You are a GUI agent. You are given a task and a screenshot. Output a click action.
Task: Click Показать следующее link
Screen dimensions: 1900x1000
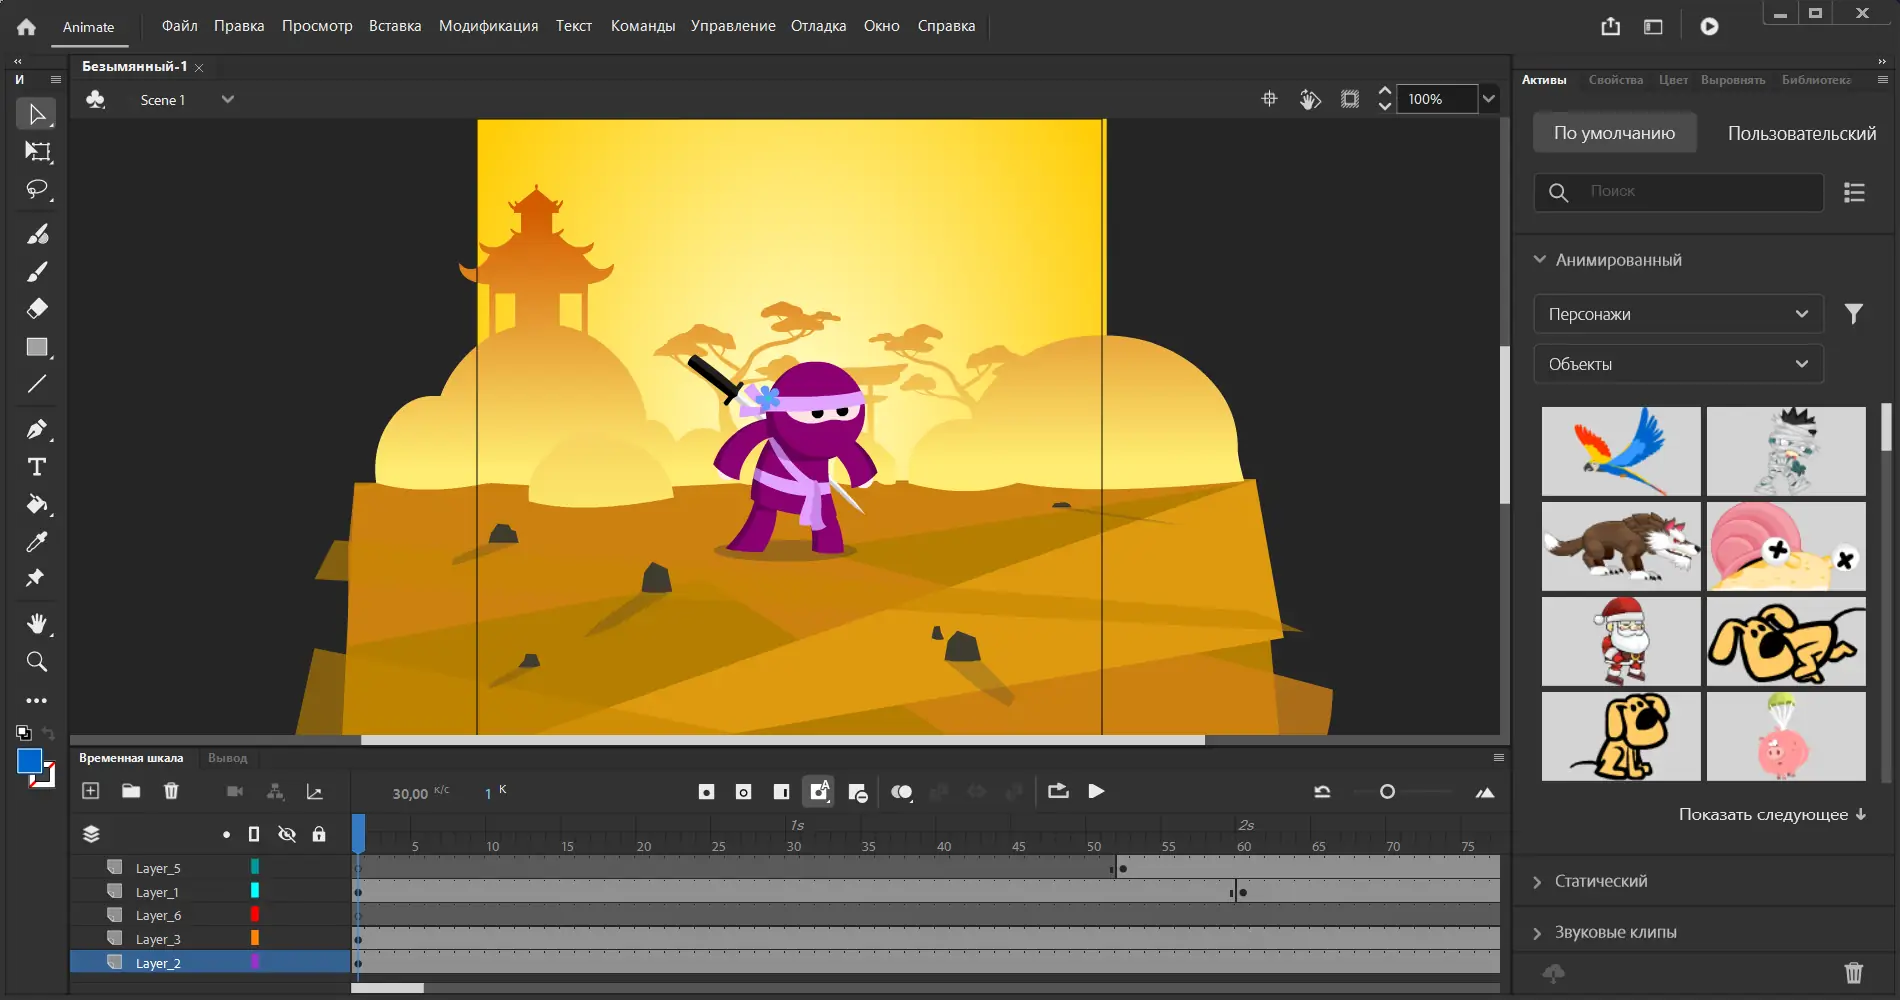(x=1771, y=814)
